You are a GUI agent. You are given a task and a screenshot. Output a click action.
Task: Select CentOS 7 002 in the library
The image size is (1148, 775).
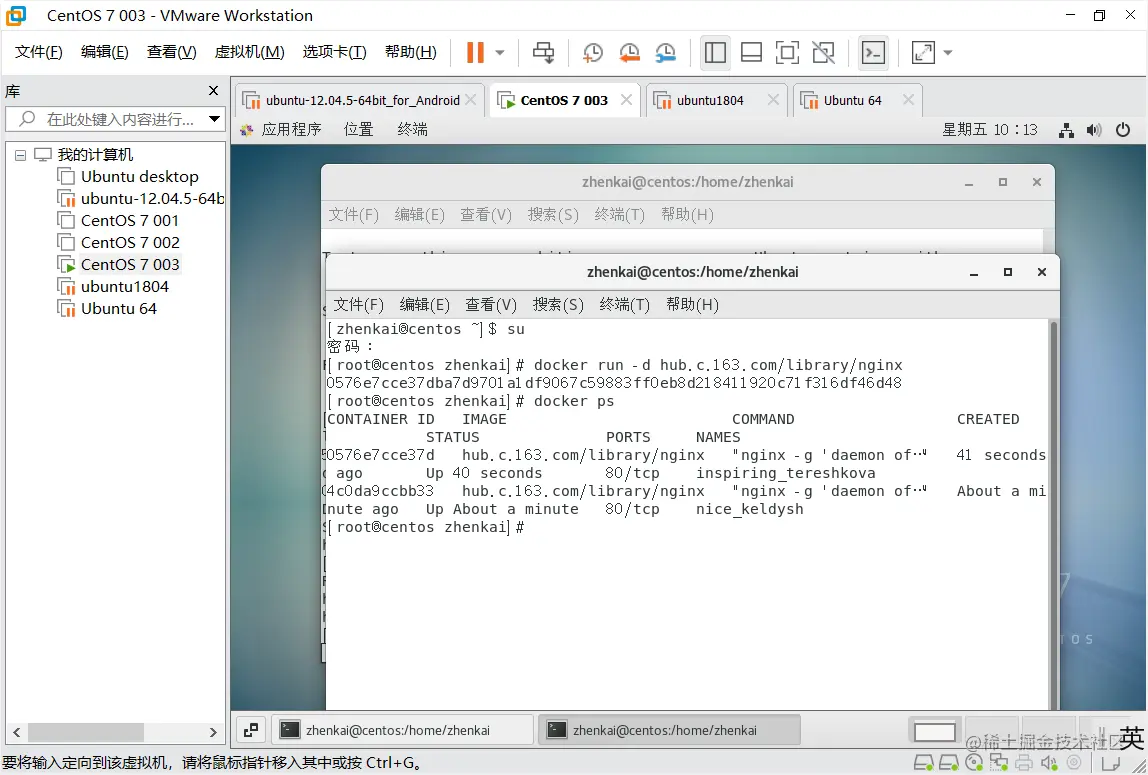pos(130,242)
